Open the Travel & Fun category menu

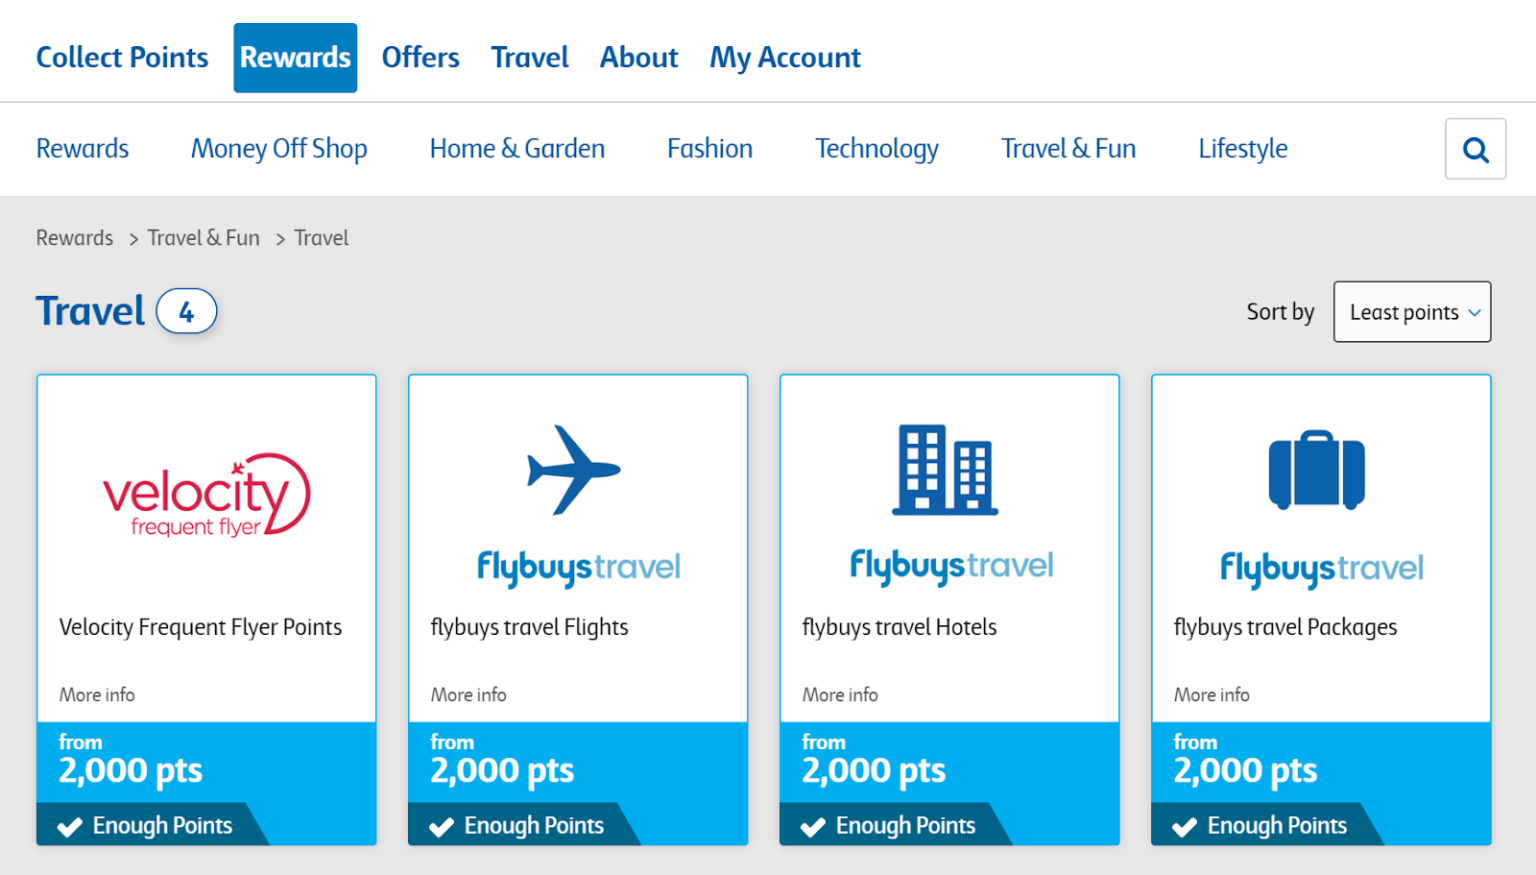pyautogui.click(x=1068, y=148)
